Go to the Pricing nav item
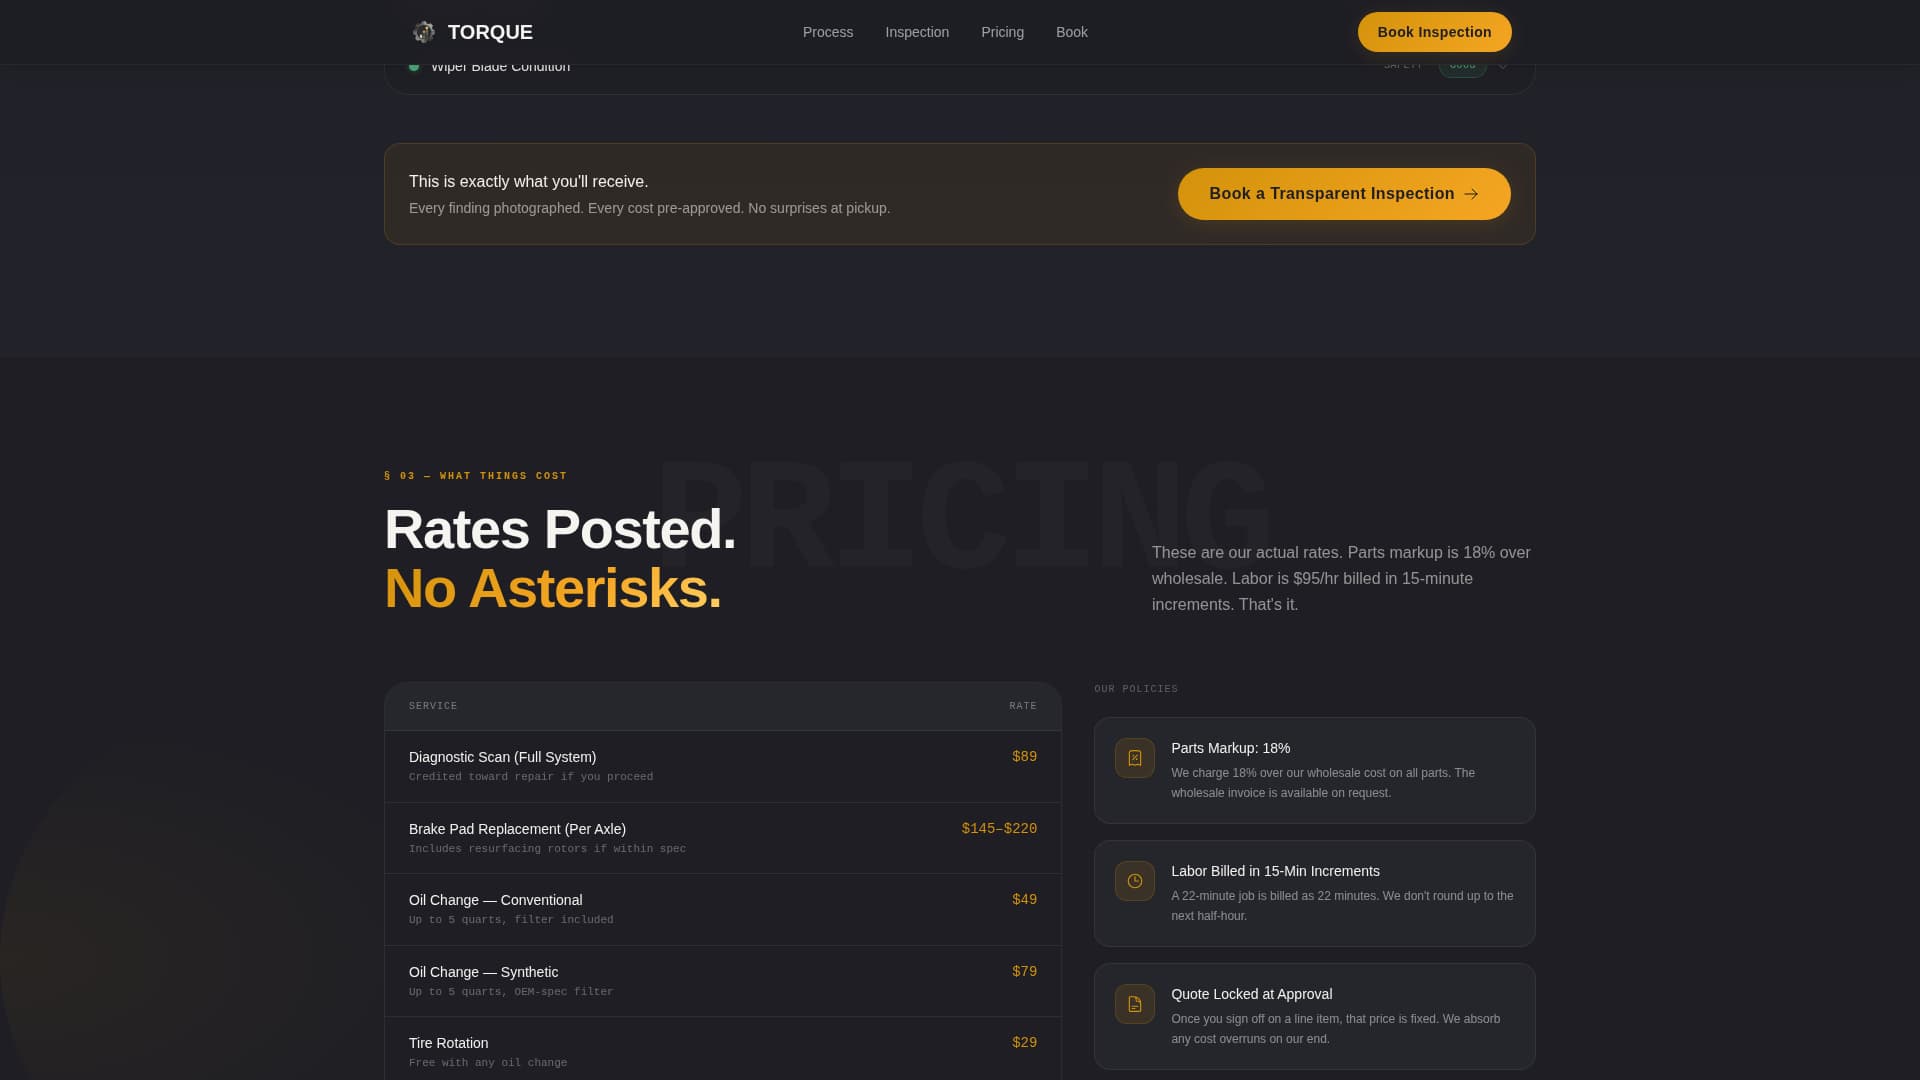Screen dimensions: 1920x1080 (1002, 32)
